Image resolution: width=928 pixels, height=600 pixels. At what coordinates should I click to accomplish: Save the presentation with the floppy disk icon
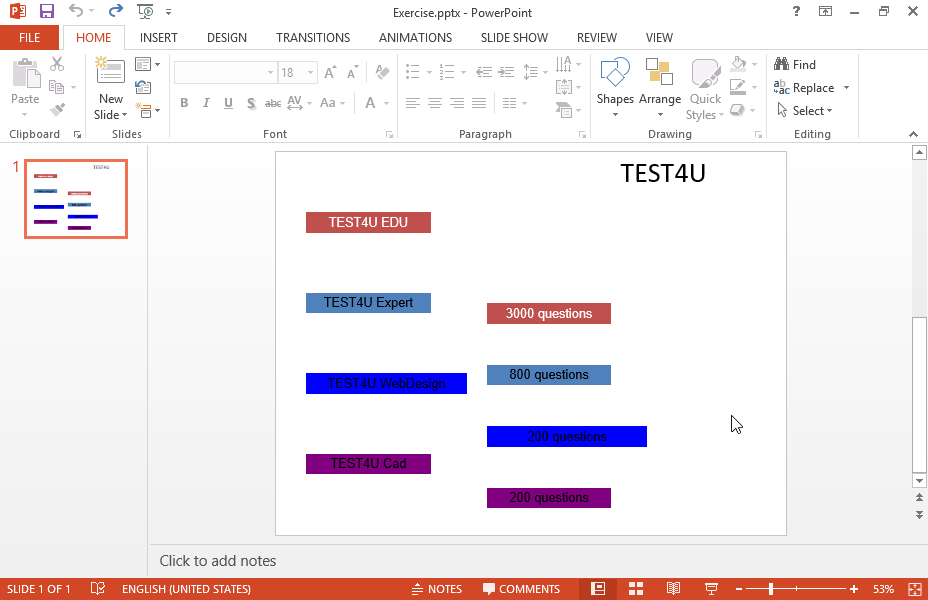click(x=47, y=11)
